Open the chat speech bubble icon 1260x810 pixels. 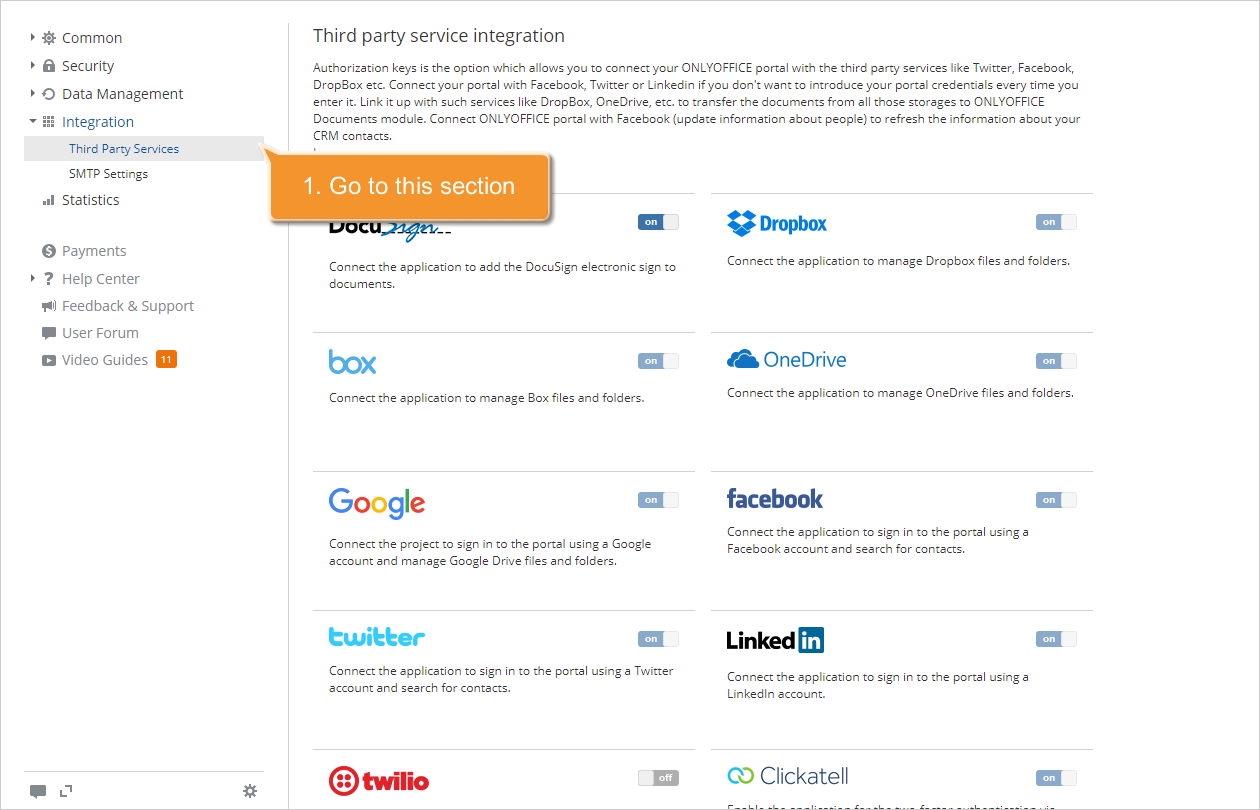(38, 791)
